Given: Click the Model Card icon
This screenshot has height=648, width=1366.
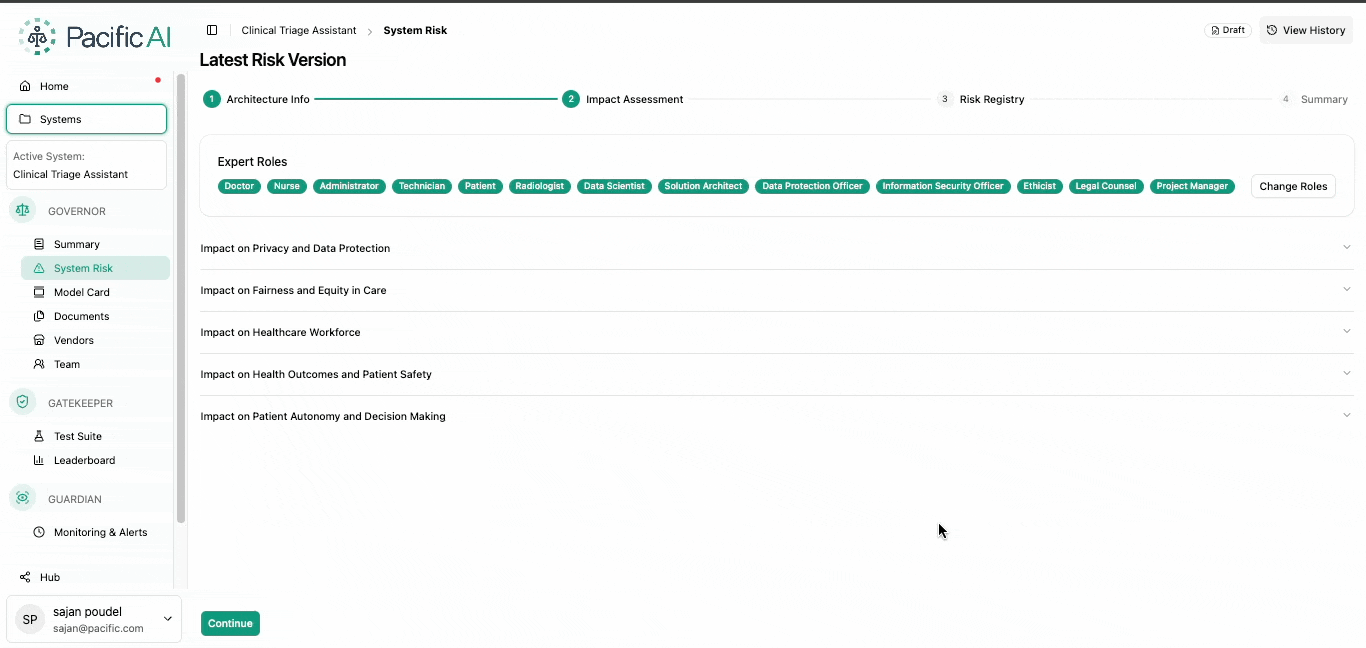Looking at the screenshot, I should coord(39,292).
